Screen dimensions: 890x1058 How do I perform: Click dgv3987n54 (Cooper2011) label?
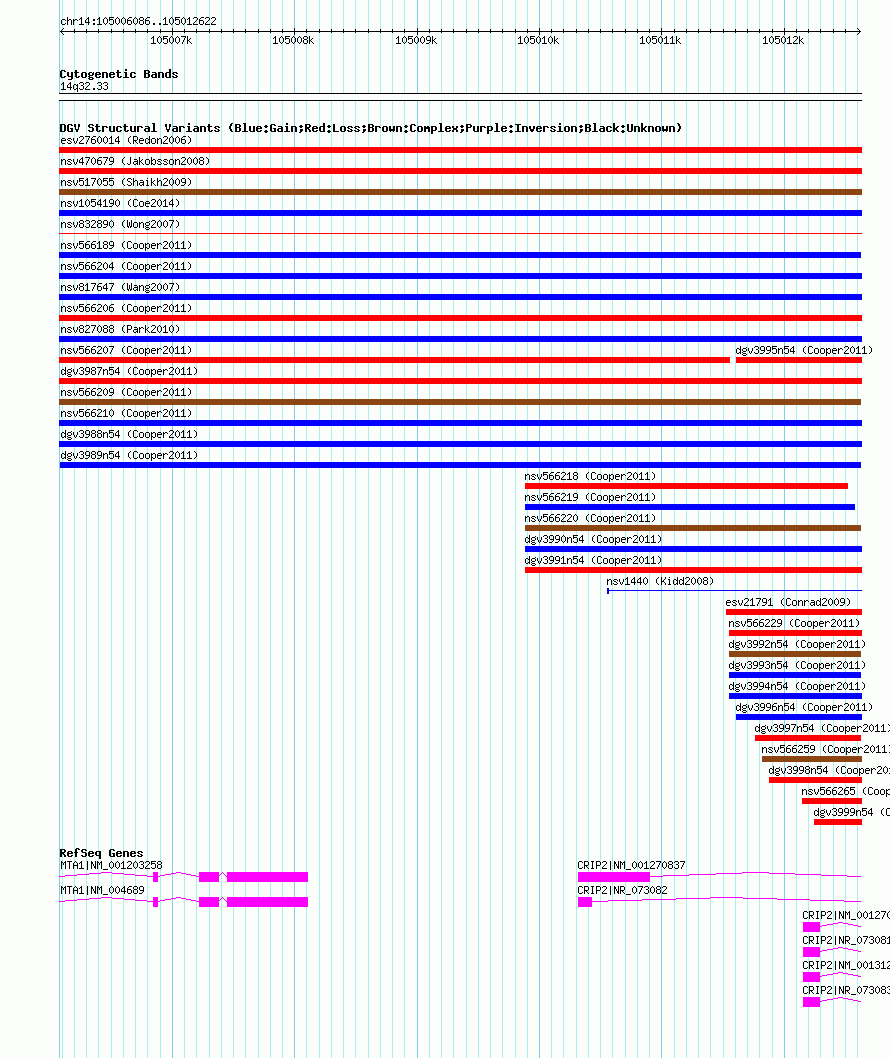(x=129, y=371)
